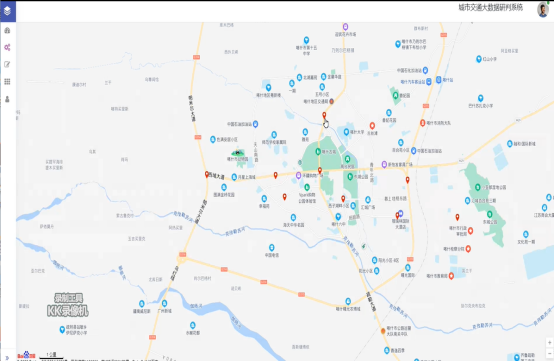Click the green 喀什古城 scenic marker
Viewport: 554px width, 361px height.
318,152
